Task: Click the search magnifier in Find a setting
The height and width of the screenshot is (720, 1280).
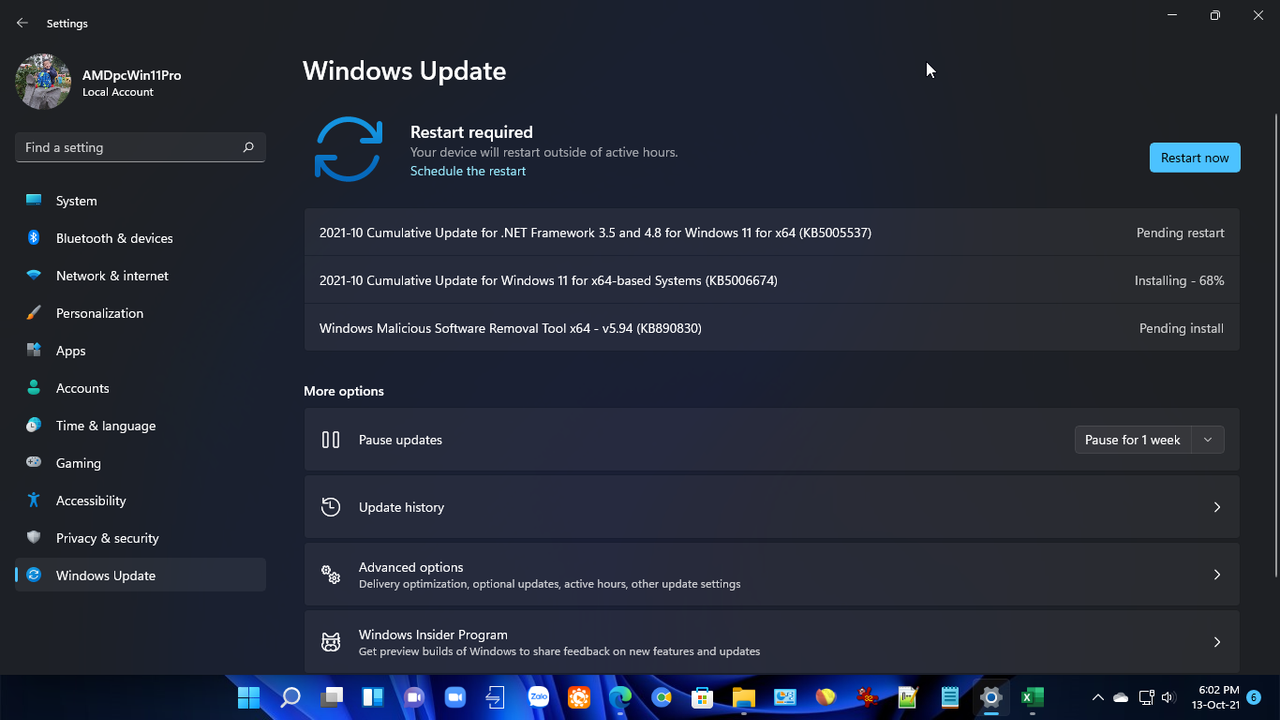Action: pyautogui.click(x=248, y=147)
